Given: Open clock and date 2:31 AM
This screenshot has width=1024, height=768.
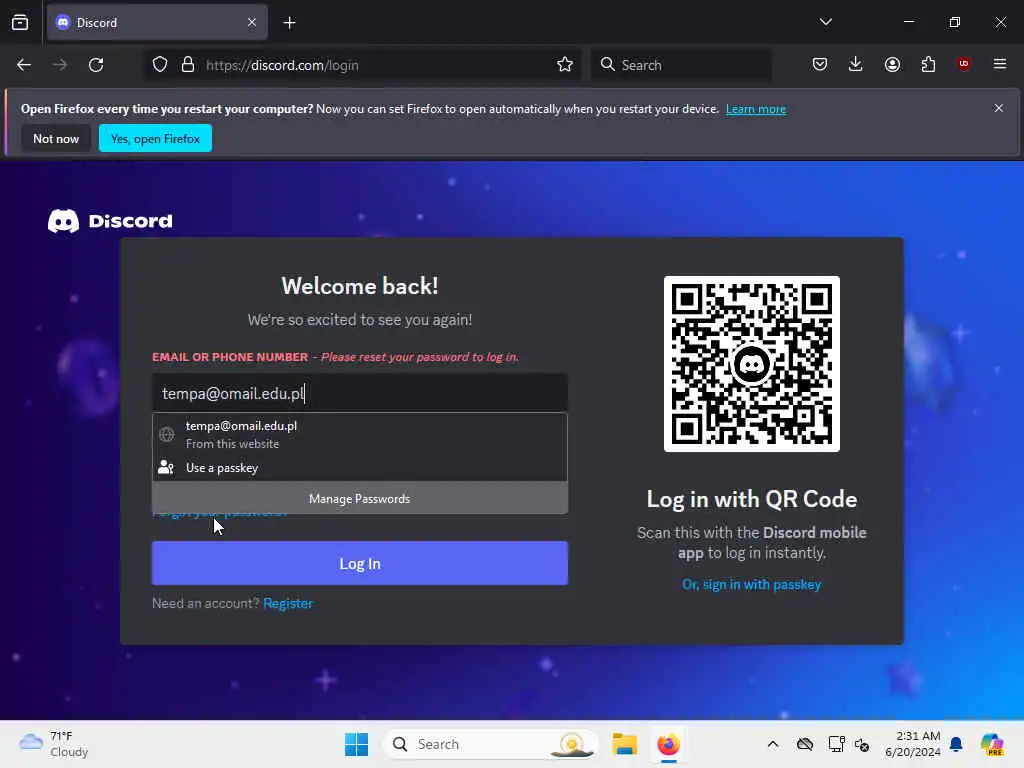Looking at the screenshot, I should (912, 744).
